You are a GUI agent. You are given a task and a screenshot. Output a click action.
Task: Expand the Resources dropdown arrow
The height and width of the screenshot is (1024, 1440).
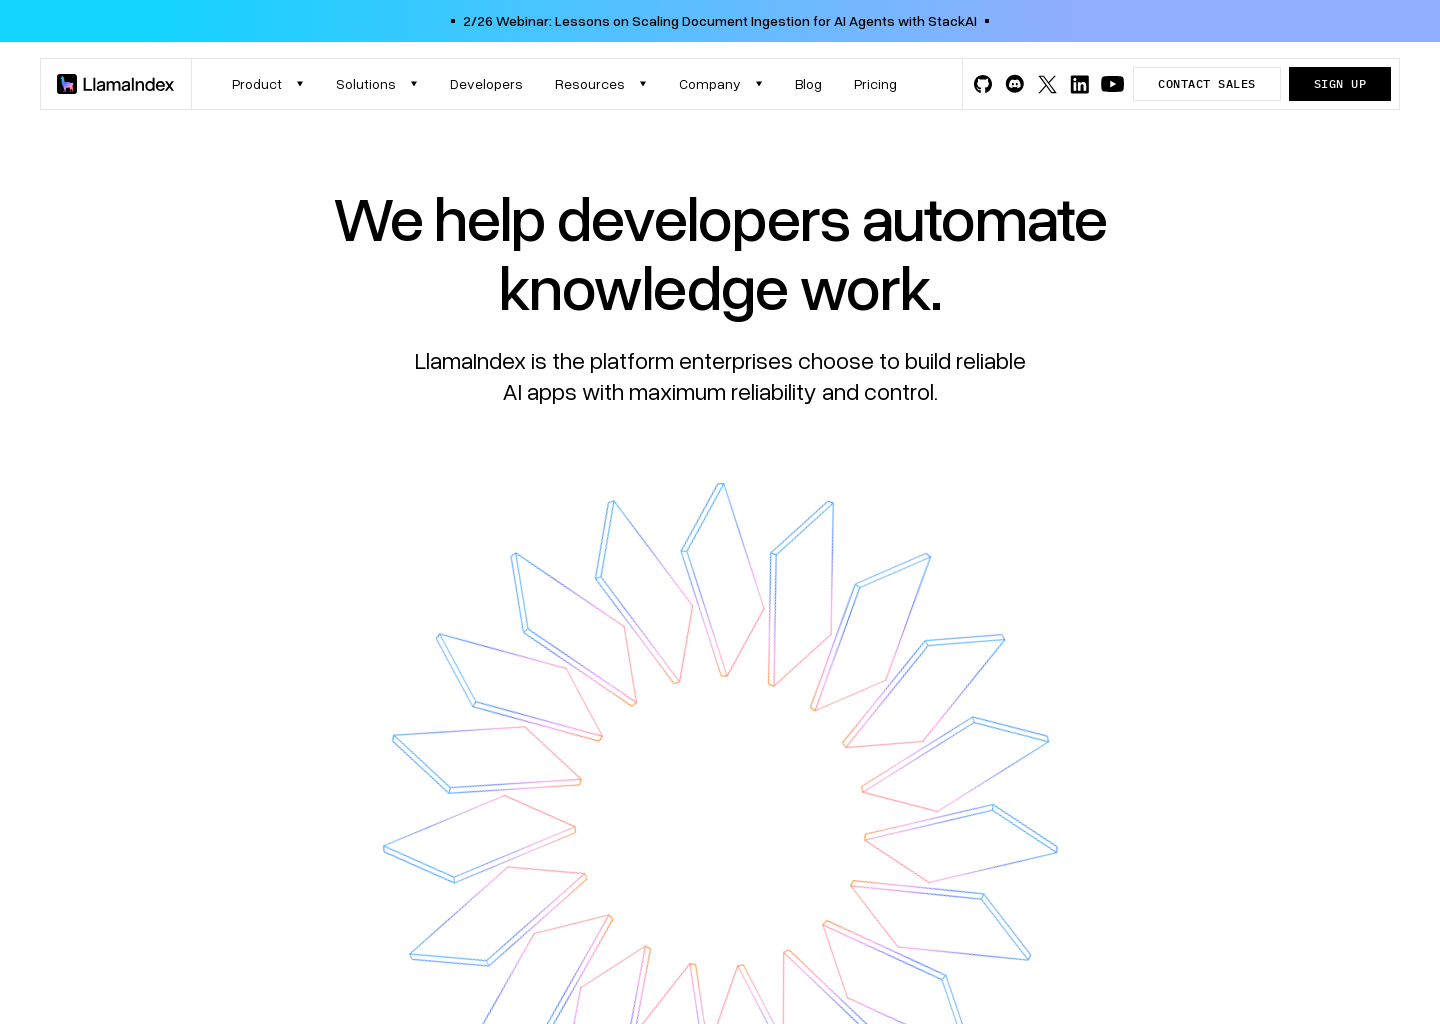click(x=643, y=84)
